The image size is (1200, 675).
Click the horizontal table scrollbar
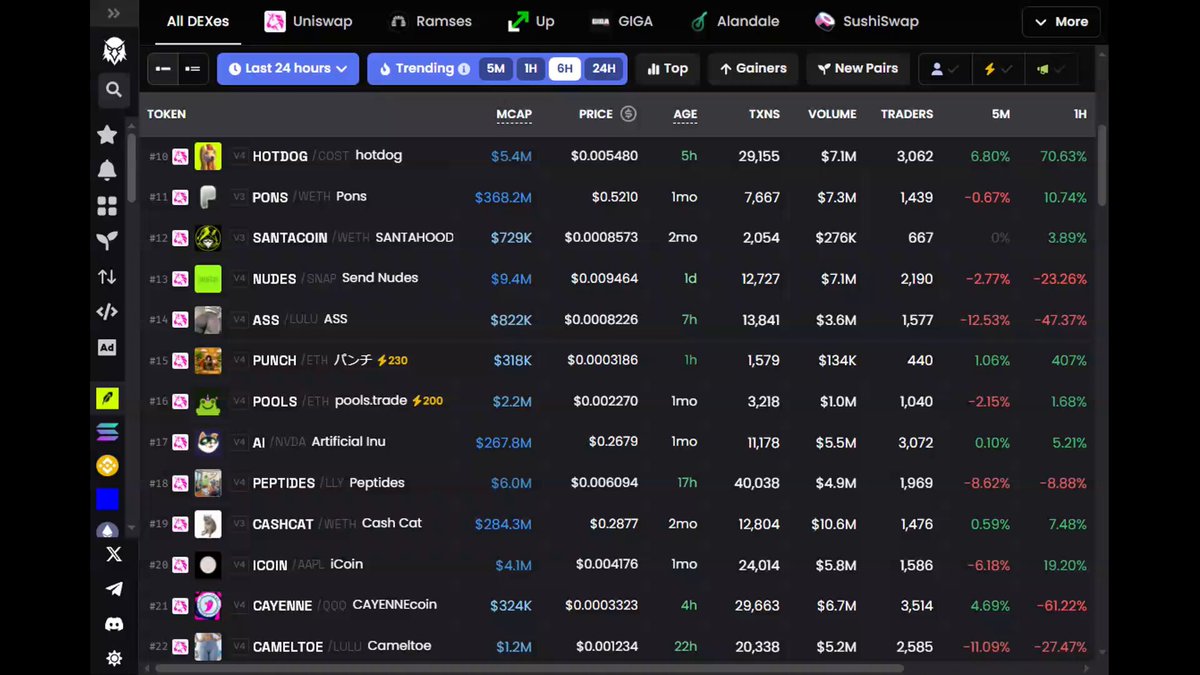coord(527,668)
